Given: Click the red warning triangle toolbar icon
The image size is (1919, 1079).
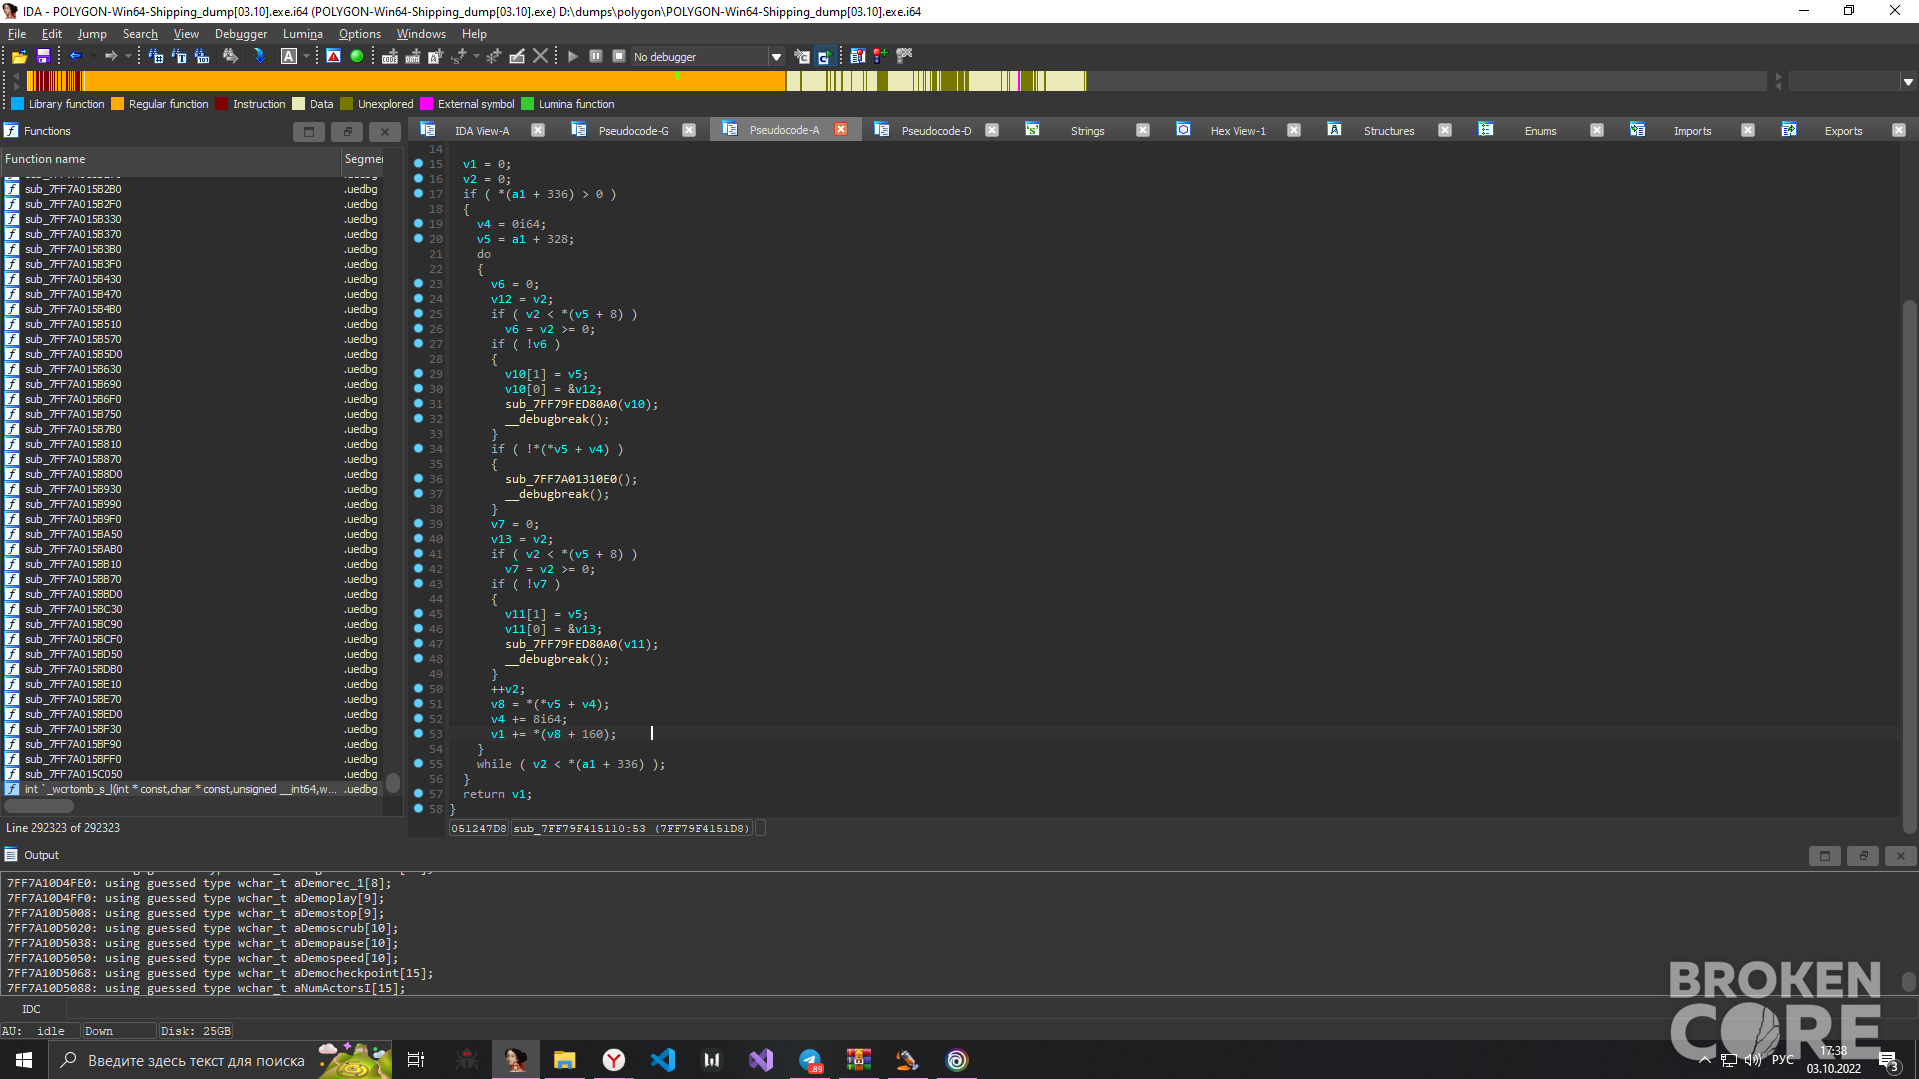Looking at the screenshot, I should coord(333,56).
